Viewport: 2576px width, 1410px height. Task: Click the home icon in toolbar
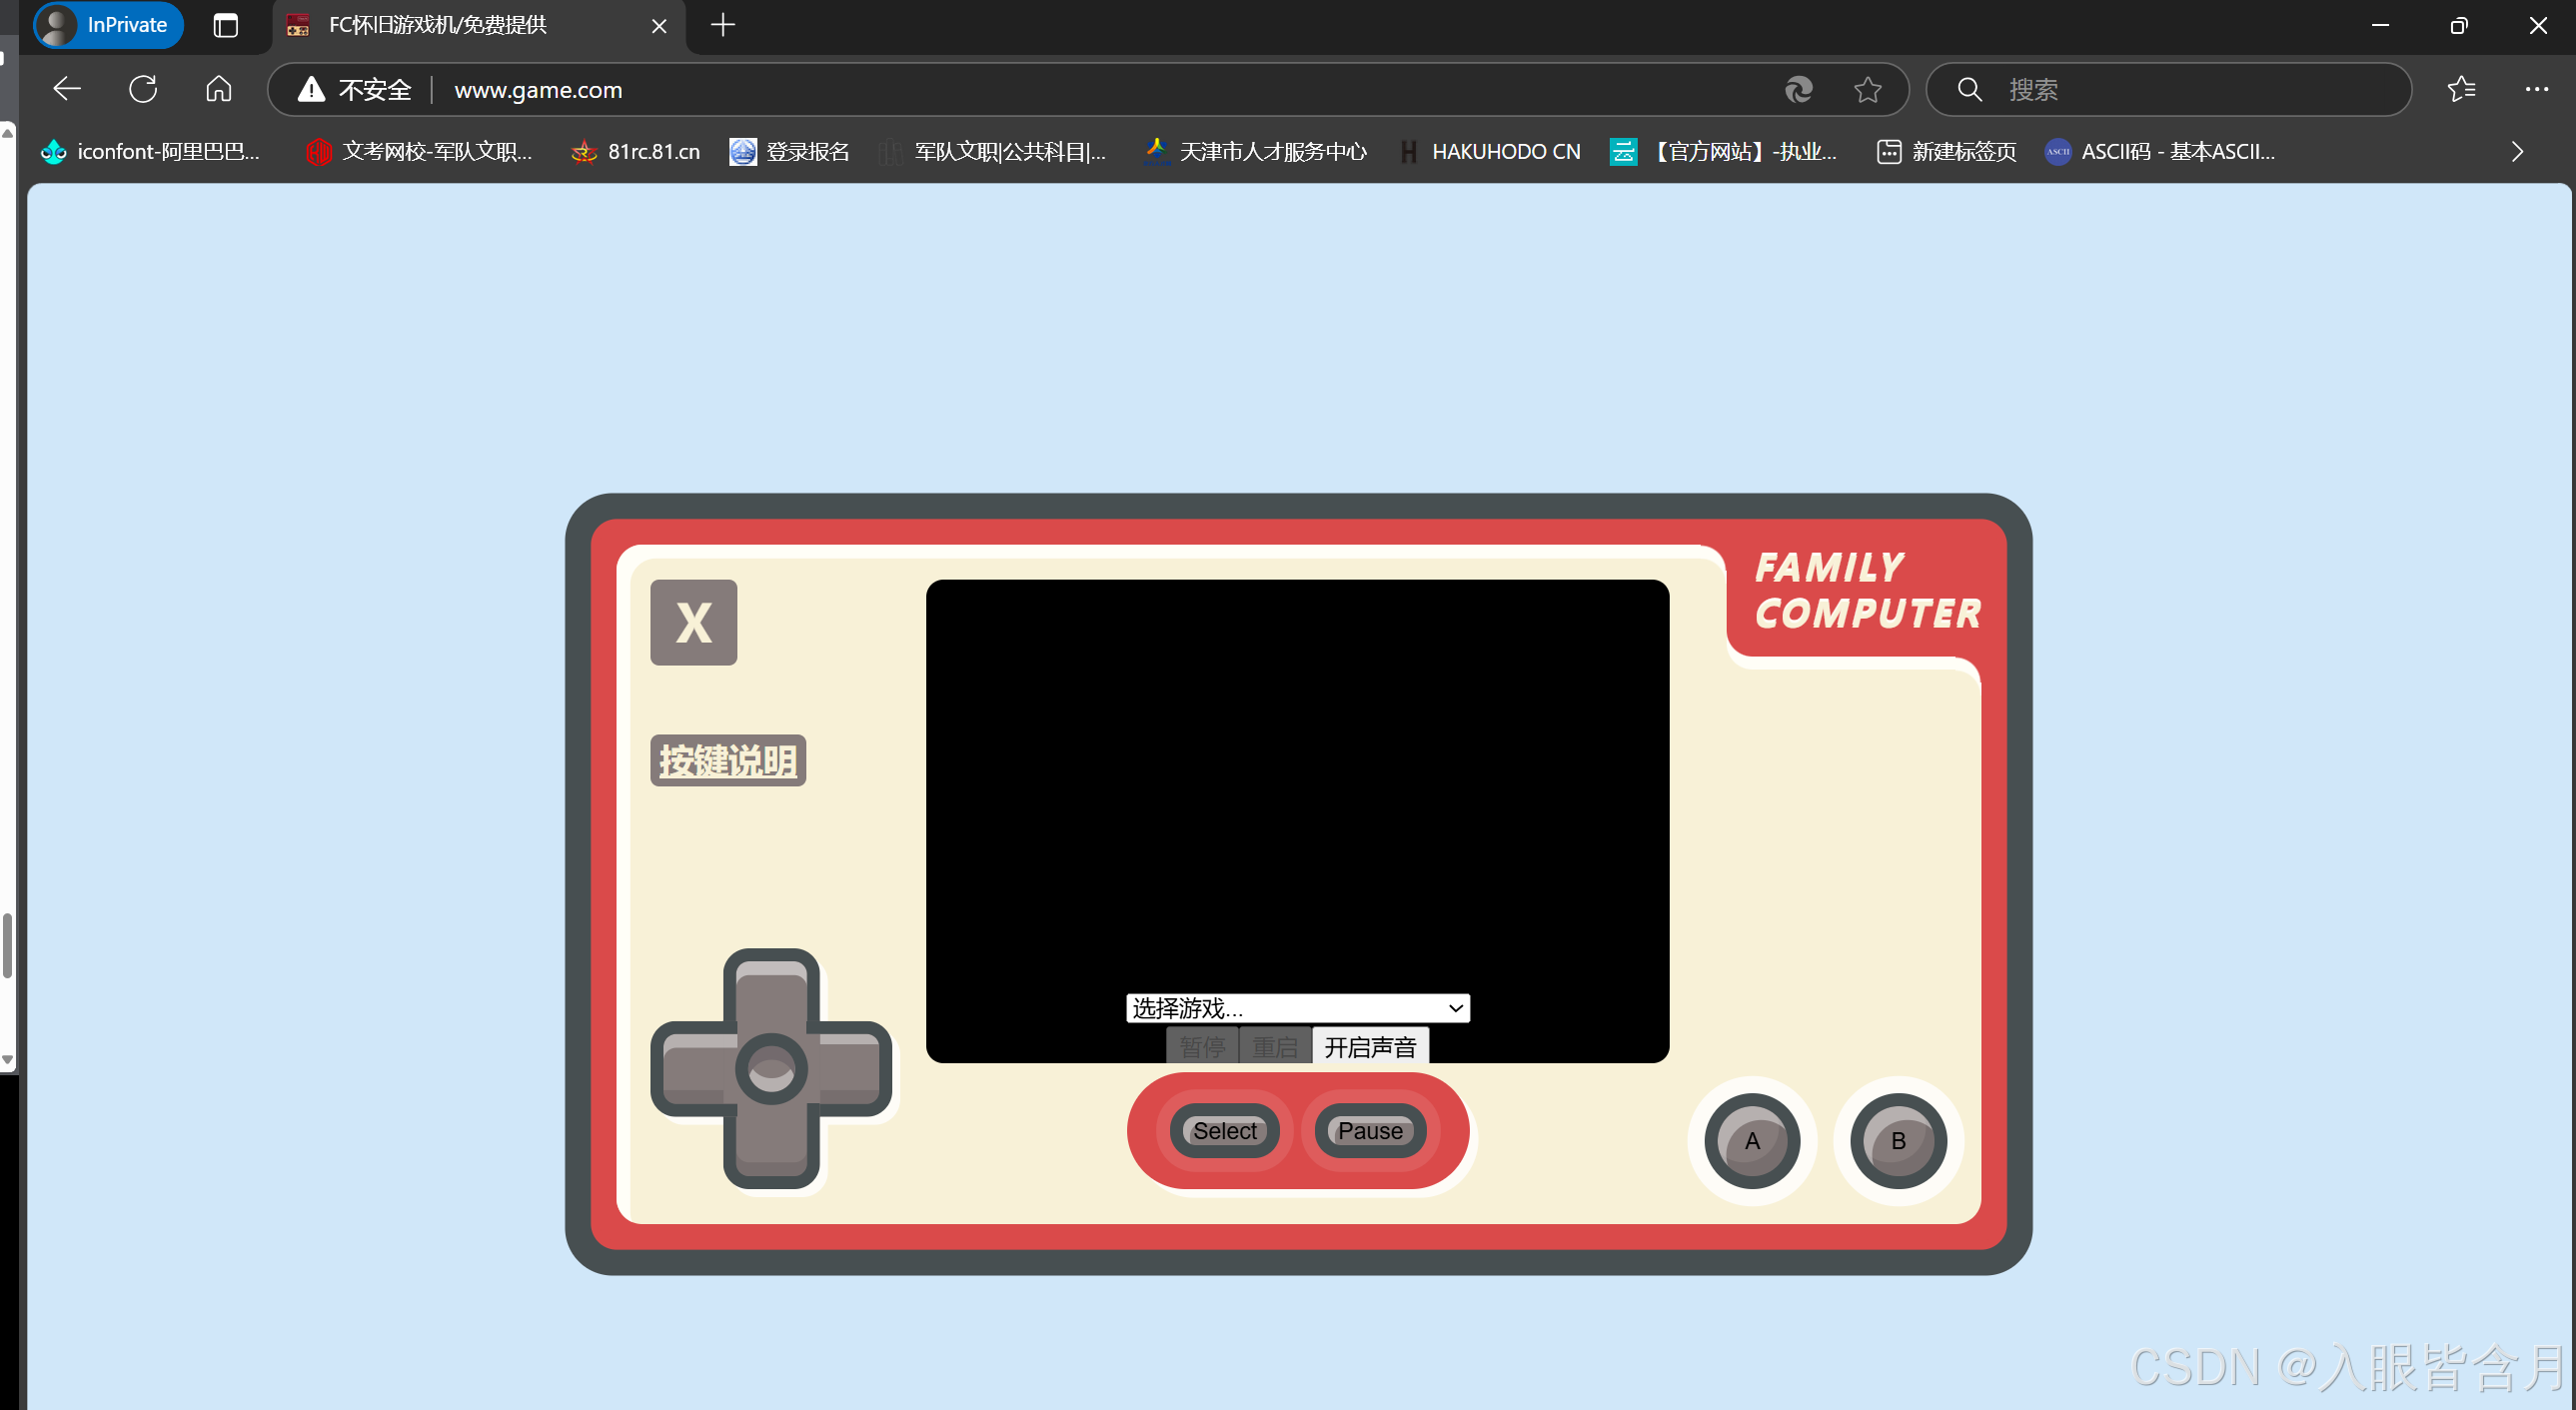click(218, 89)
